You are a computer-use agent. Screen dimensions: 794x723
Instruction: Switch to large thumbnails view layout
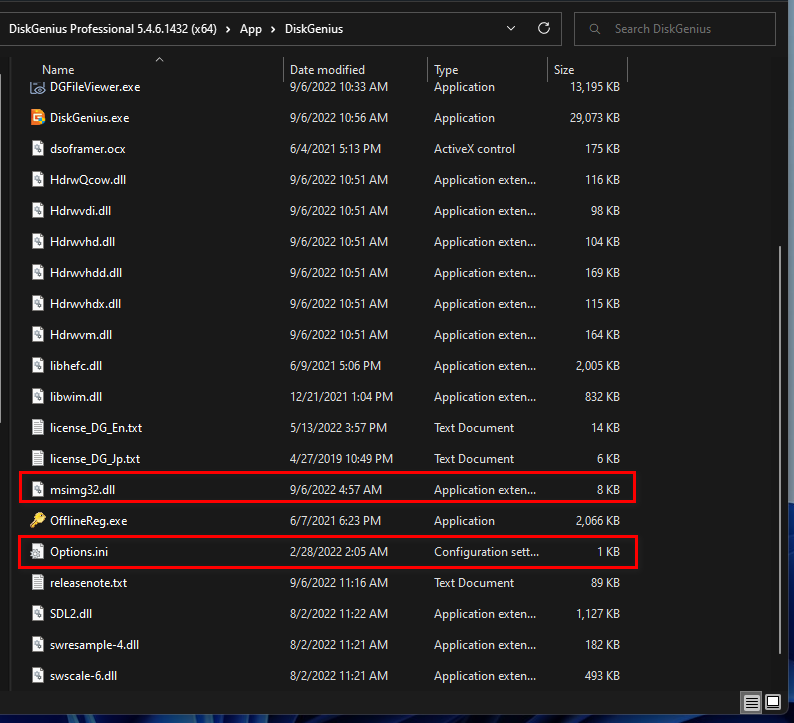[x=773, y=702]
